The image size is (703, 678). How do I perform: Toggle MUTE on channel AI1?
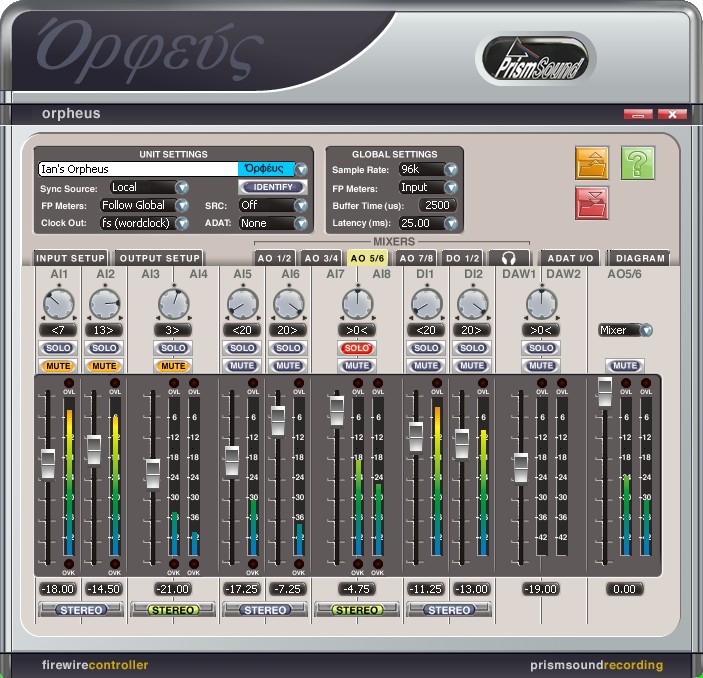point(58,366)
